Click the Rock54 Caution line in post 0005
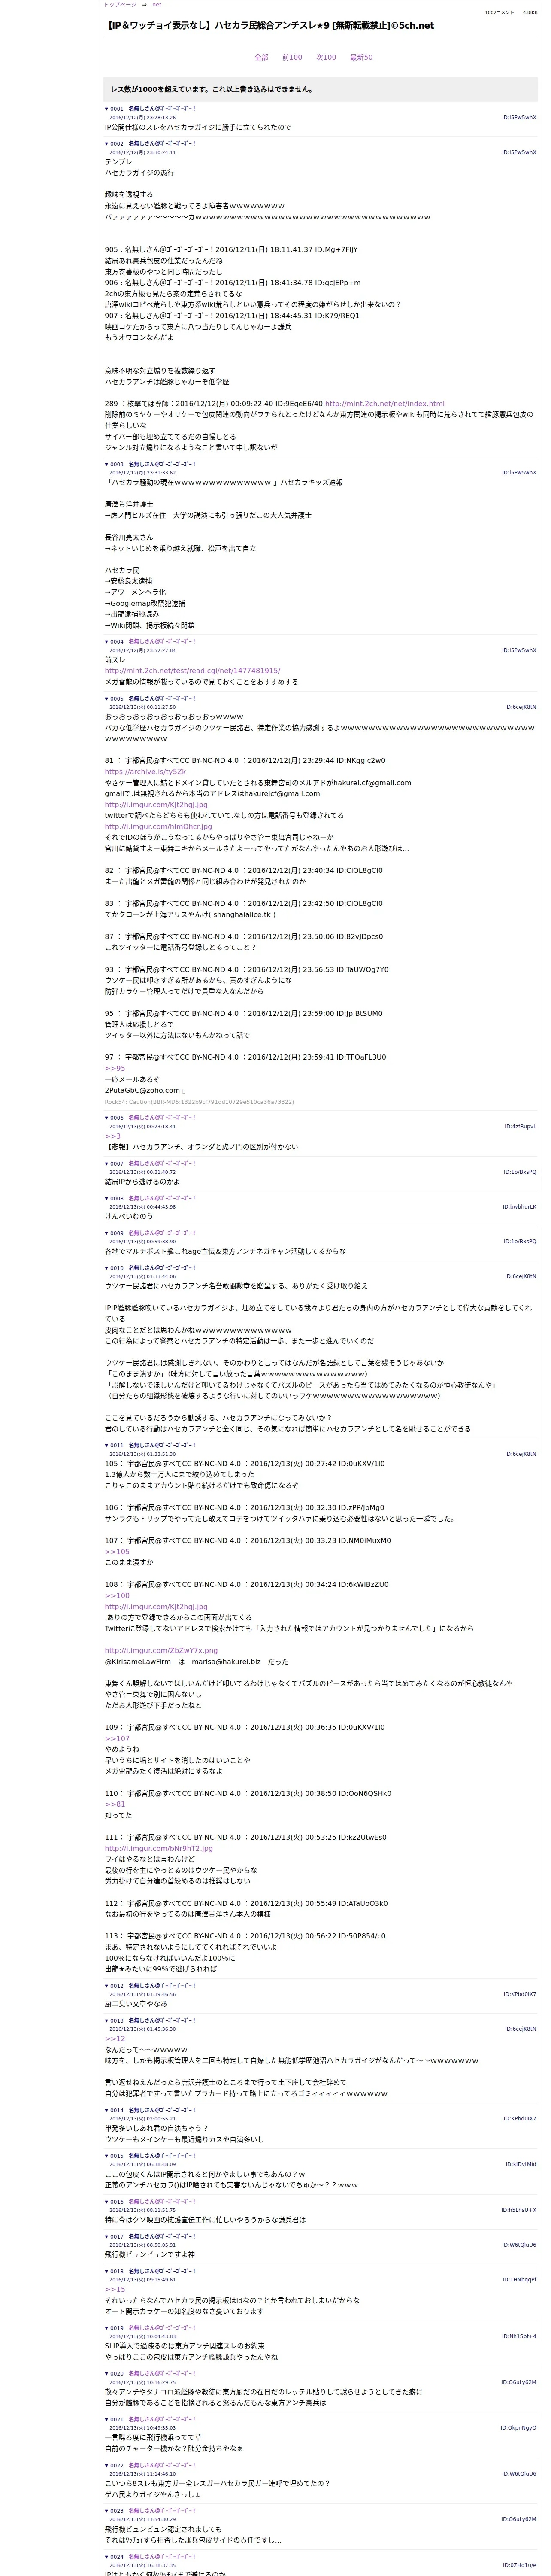551x2576 pixels. tap(199, 1102)
